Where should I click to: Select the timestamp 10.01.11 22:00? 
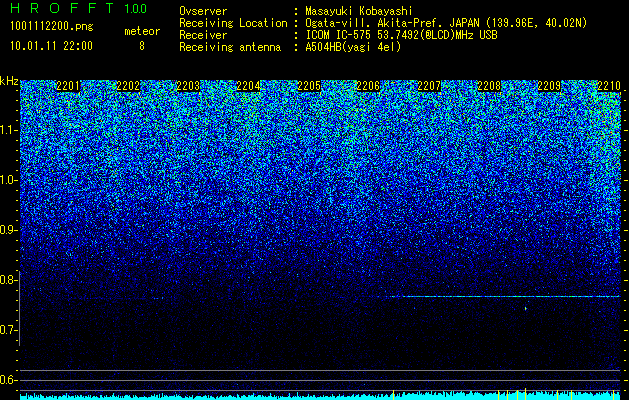[x=51, y=46]
